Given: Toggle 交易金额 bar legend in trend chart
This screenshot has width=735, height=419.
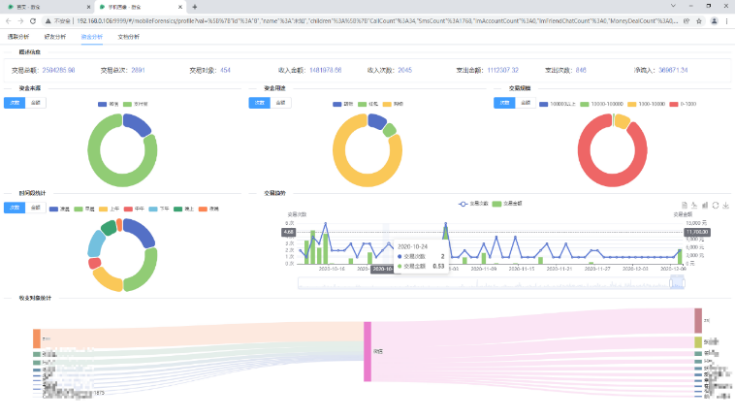Looking at the screenshot, I should 507,204.
